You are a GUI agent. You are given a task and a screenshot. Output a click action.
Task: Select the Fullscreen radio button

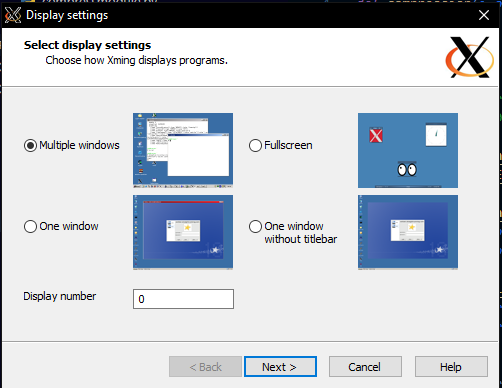255,146
